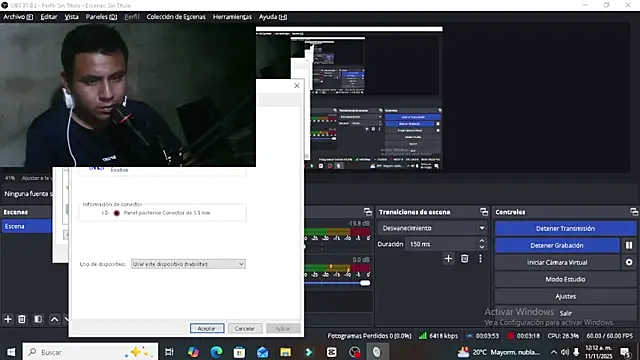
Task: Click 'Fotogramas Perdidos 0 (0.0%)' status text
Action: 369,336
